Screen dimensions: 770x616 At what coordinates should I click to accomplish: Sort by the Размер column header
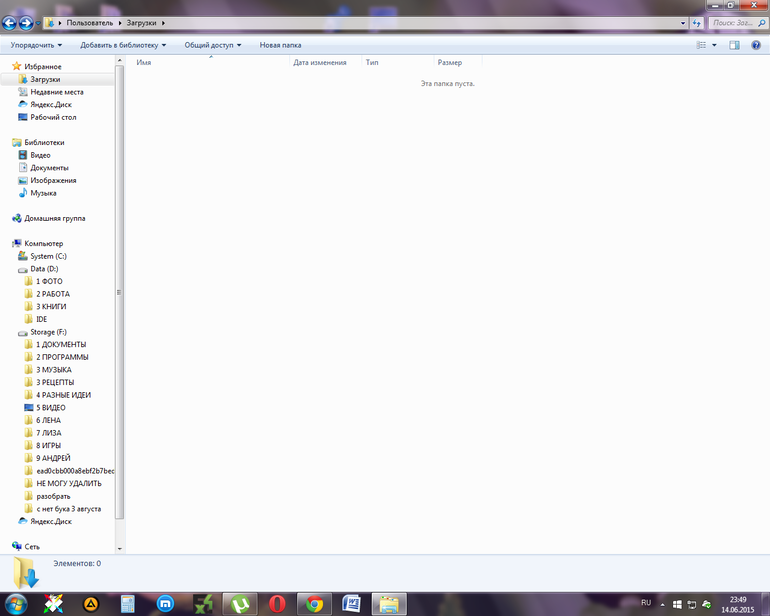458,62
